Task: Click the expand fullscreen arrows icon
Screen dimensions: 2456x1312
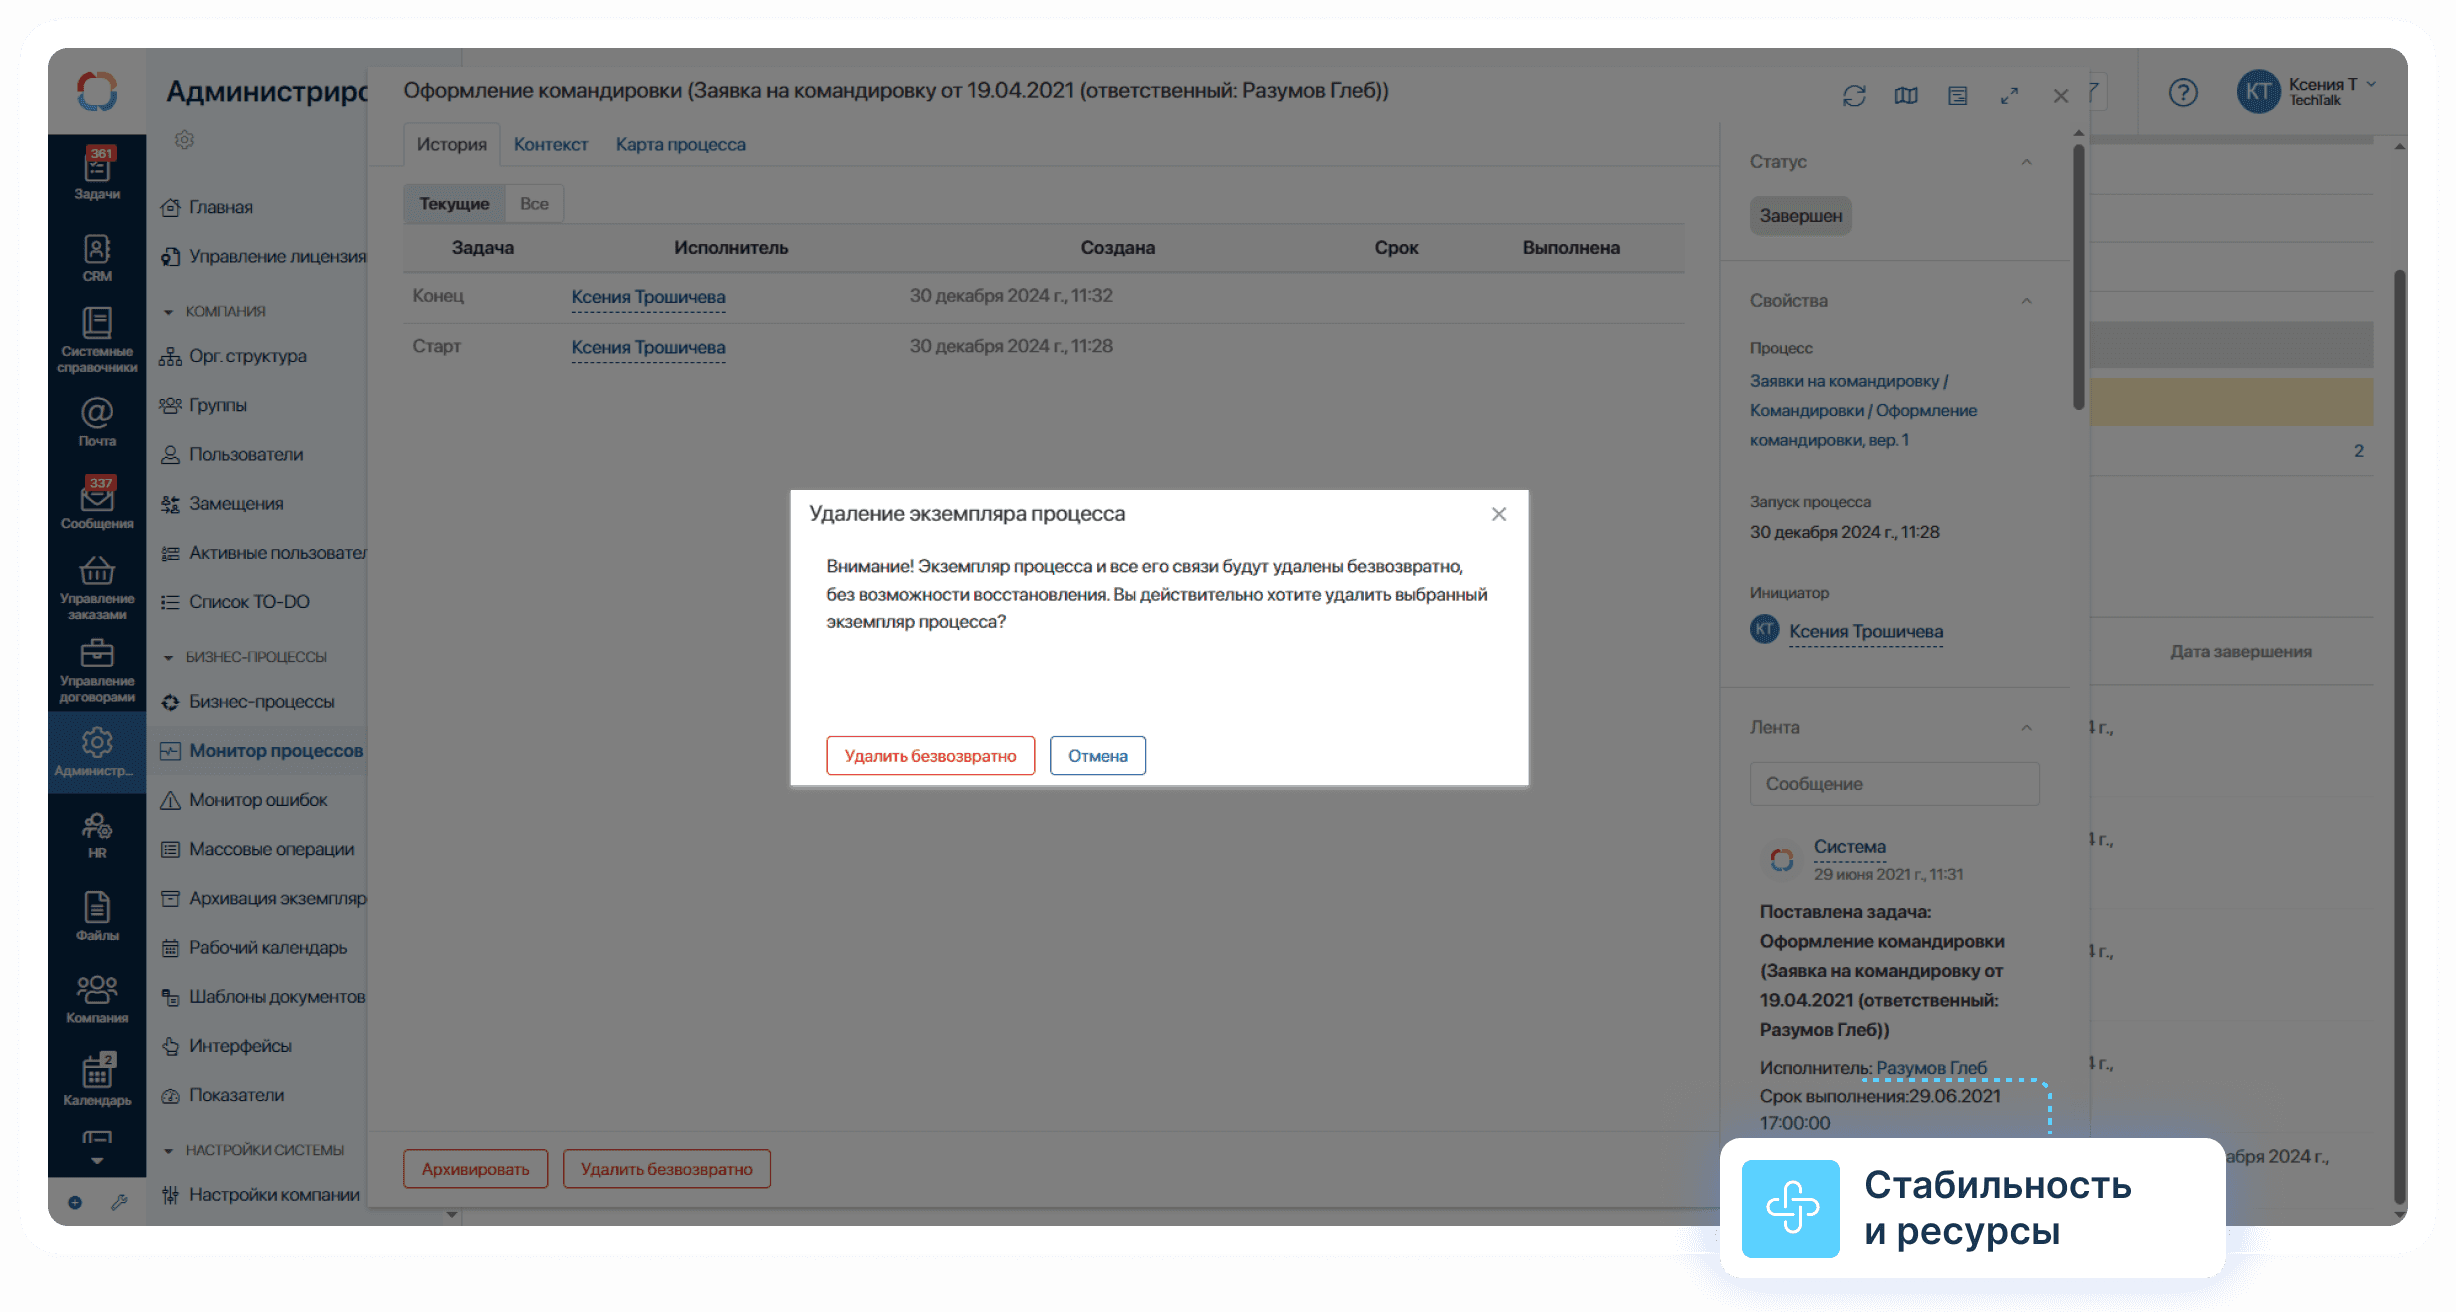Action: point(2009,96)
